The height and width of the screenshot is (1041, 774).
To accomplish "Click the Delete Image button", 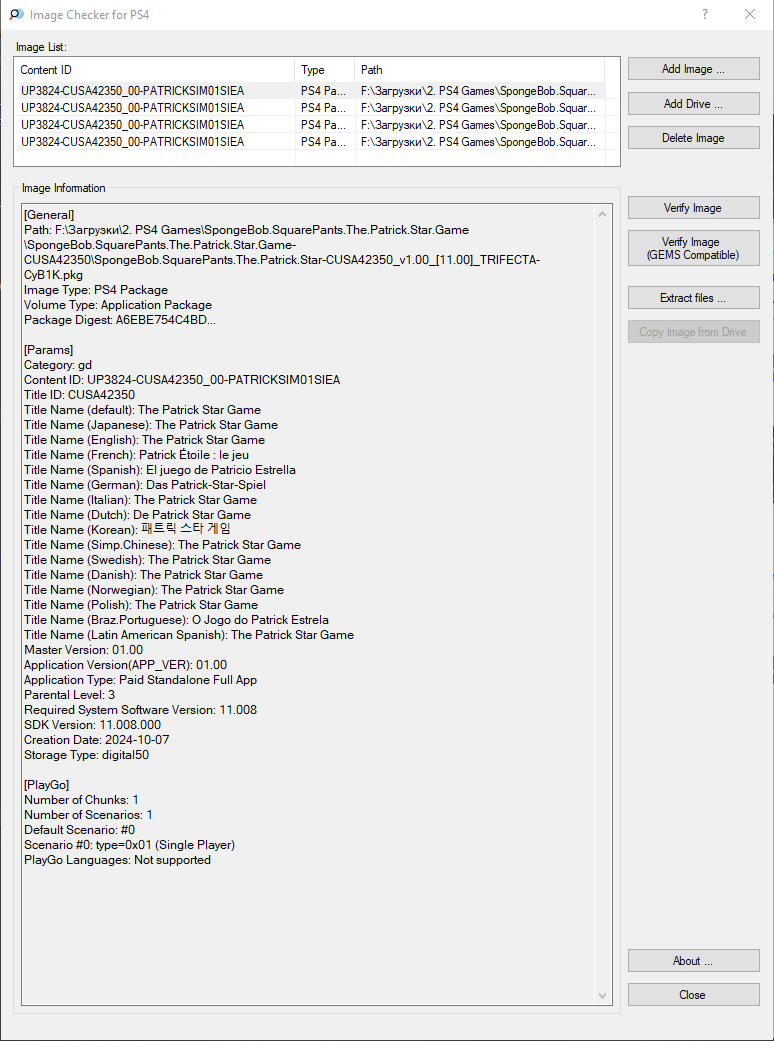I will click(x=694, y=138).
